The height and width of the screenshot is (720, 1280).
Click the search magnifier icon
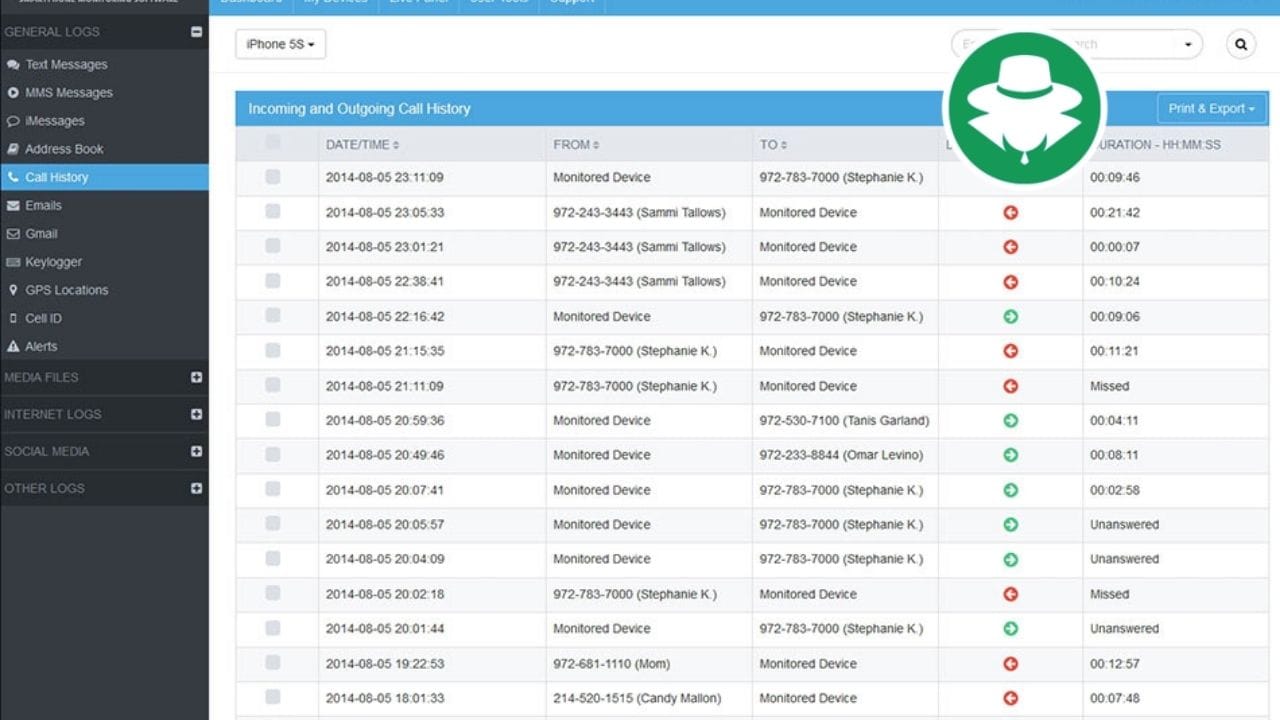point(1240,44)
